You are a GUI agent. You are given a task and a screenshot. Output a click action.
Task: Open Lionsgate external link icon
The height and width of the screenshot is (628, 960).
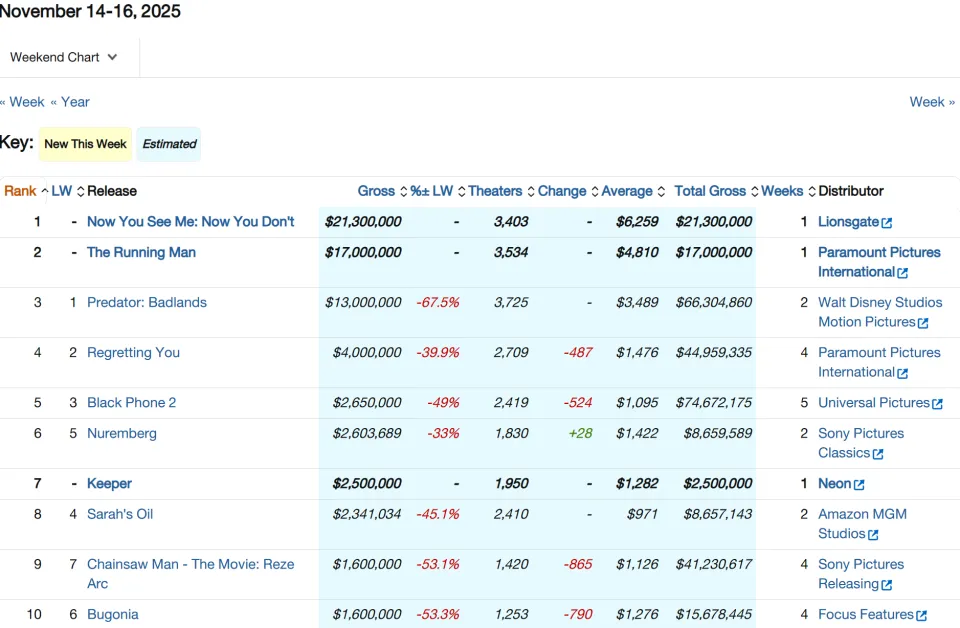pyautogui.click(x=887, y=223)
